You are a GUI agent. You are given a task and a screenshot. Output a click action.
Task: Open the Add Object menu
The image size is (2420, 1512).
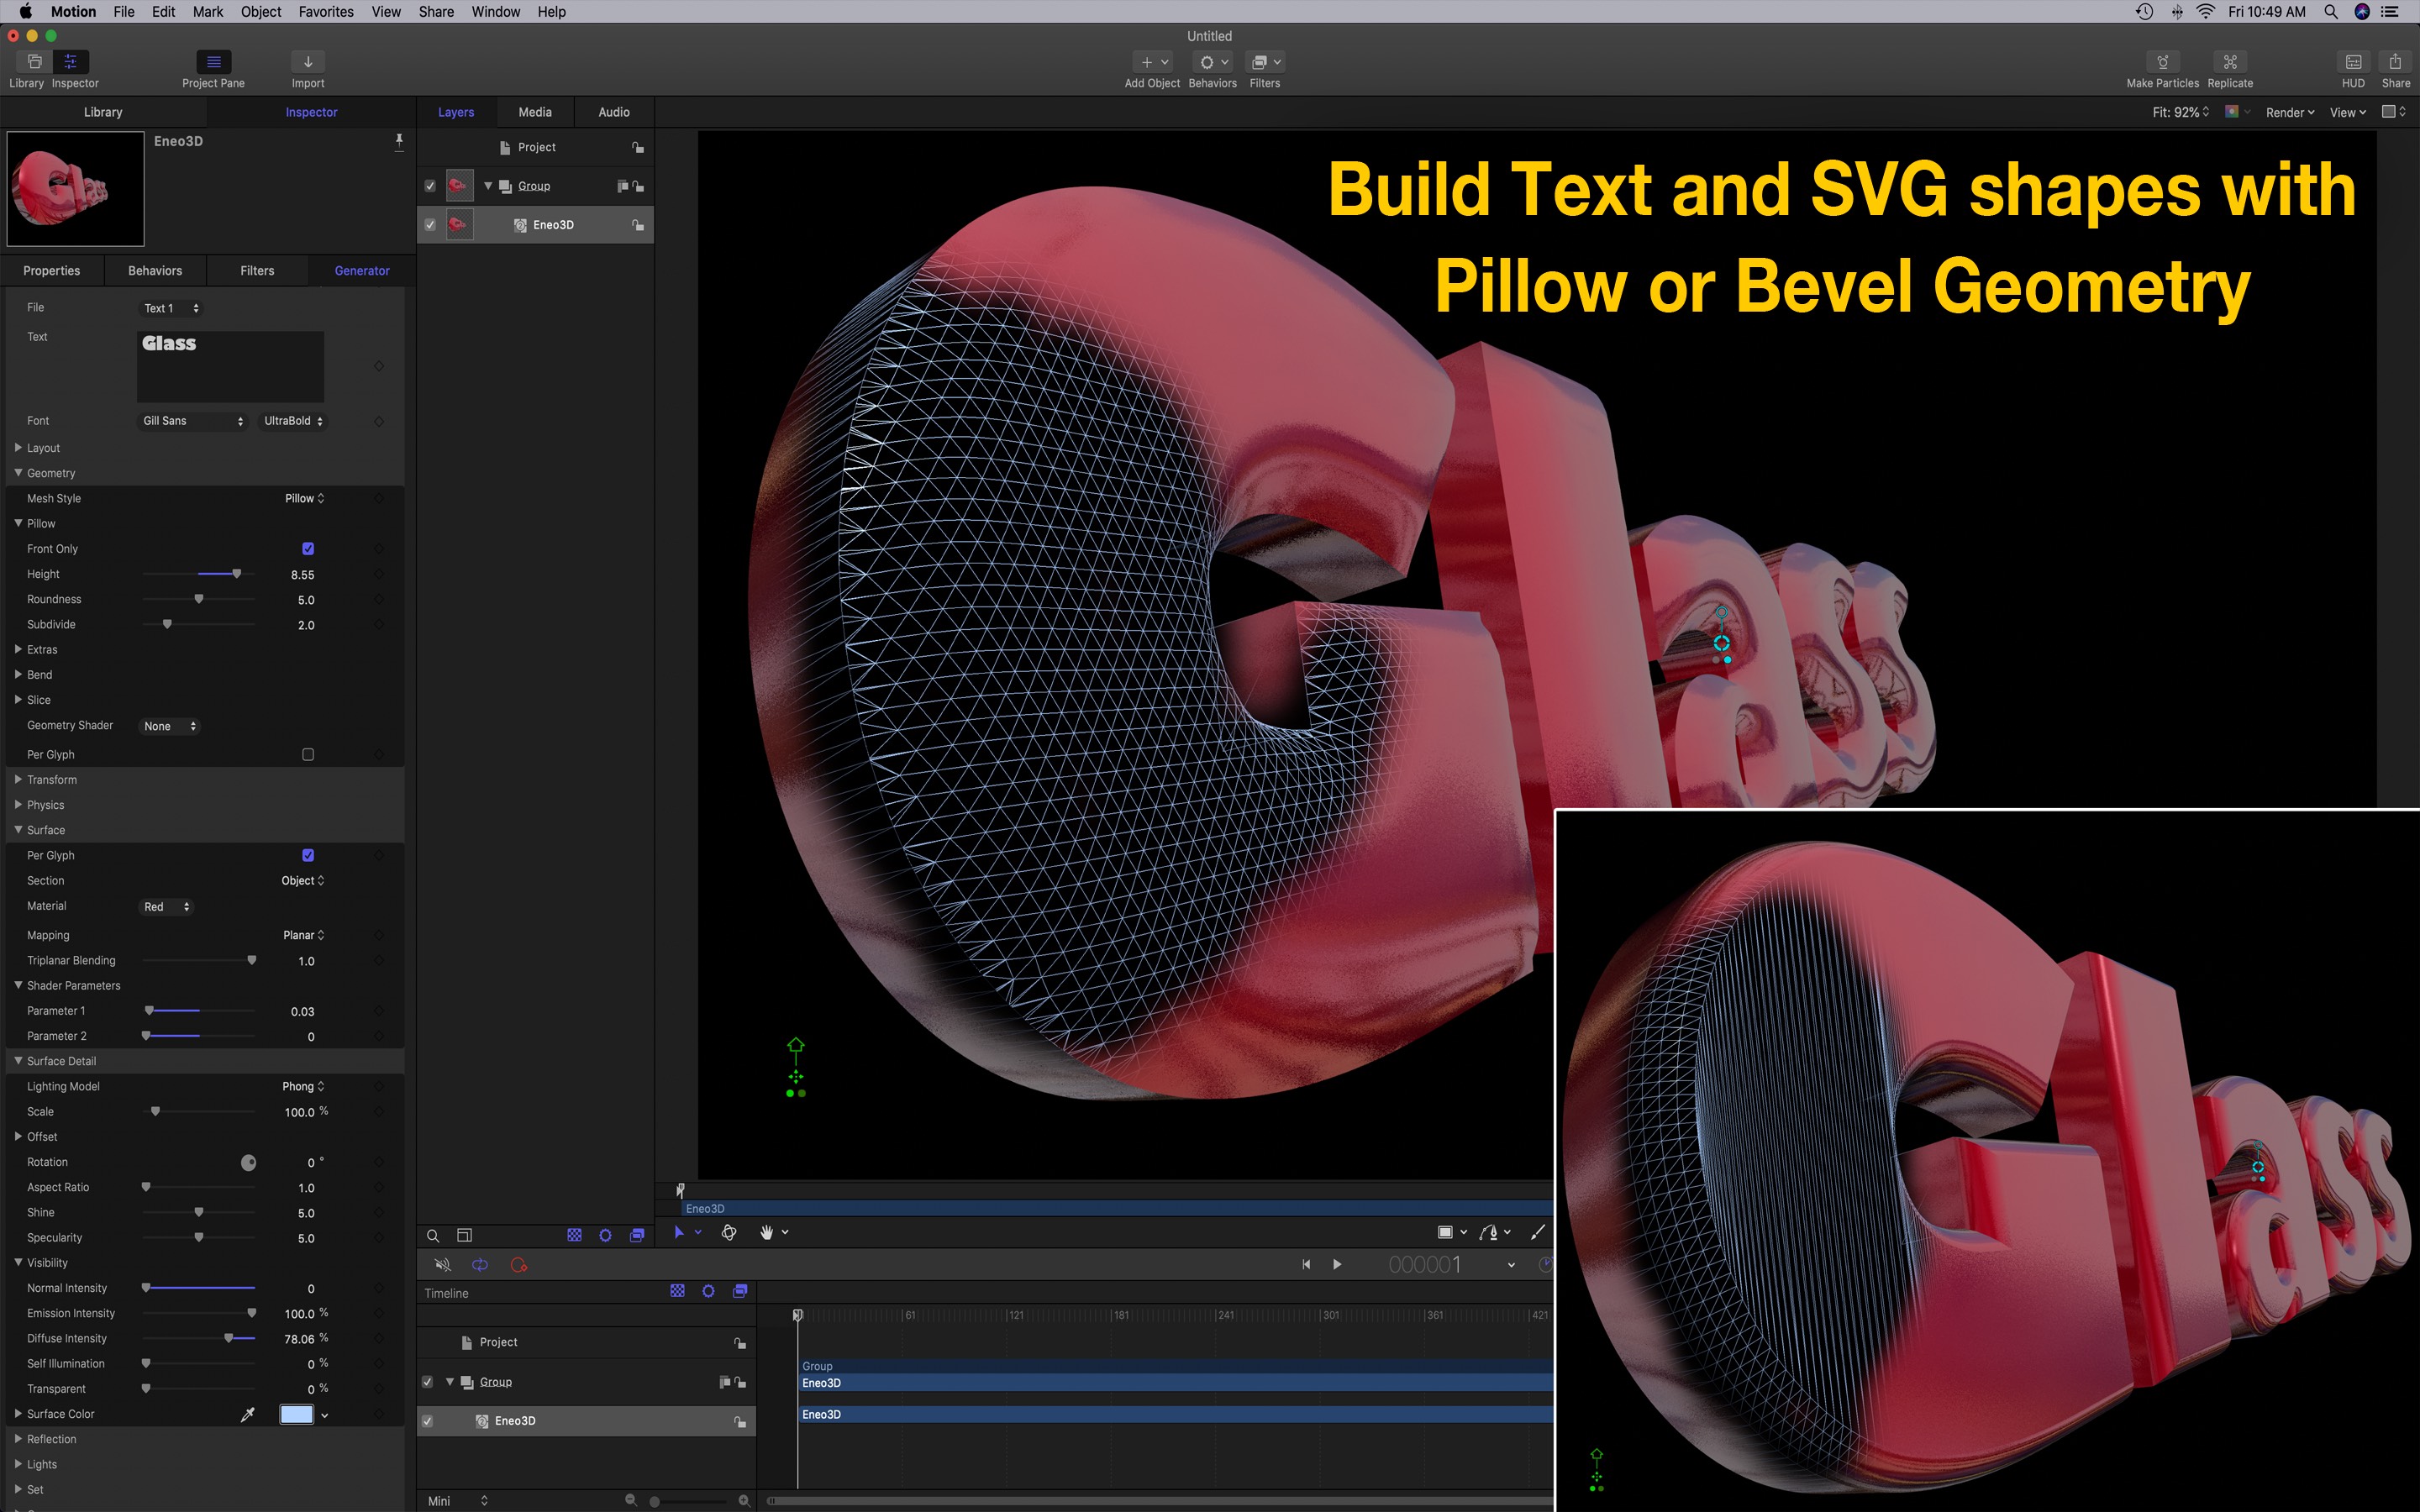pos(1153,62)
